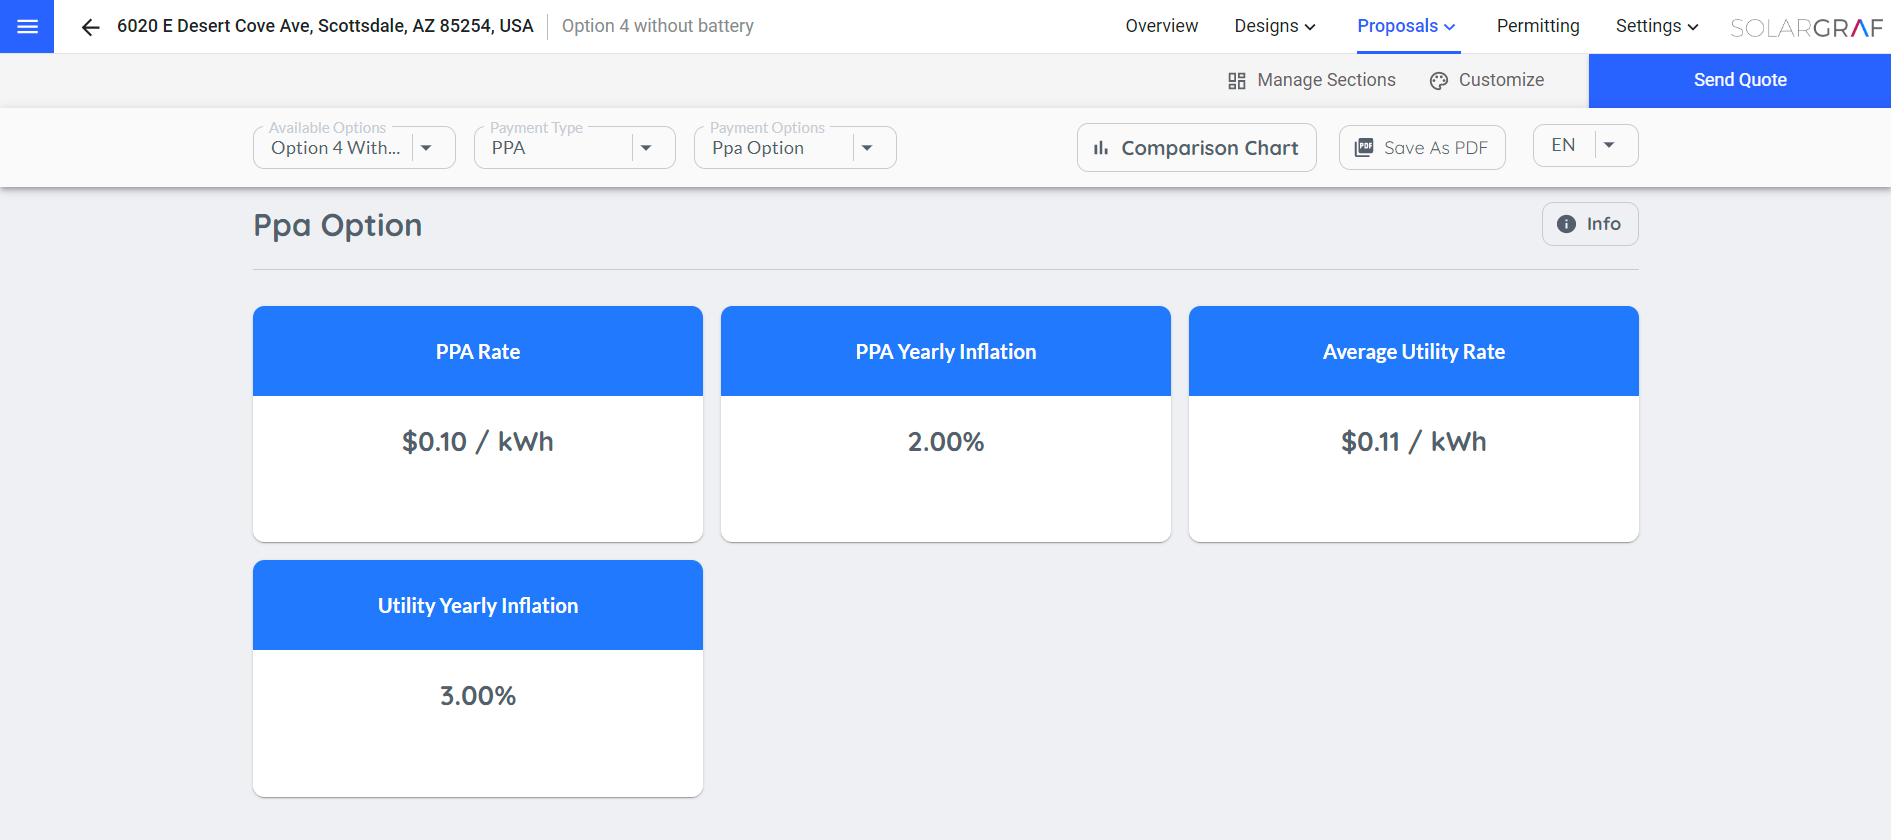
Task: Select the PPA Rate card
Action: [x=478, y=423]
